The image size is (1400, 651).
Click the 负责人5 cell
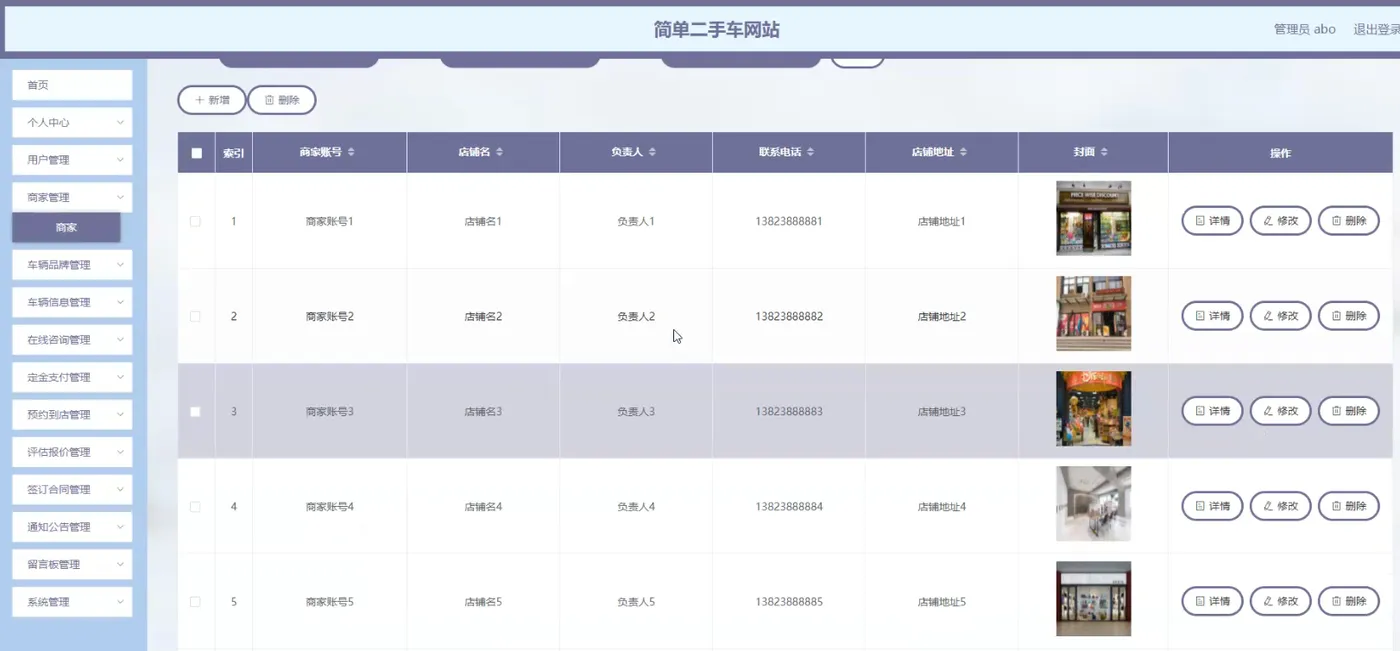tap(636, 602)
